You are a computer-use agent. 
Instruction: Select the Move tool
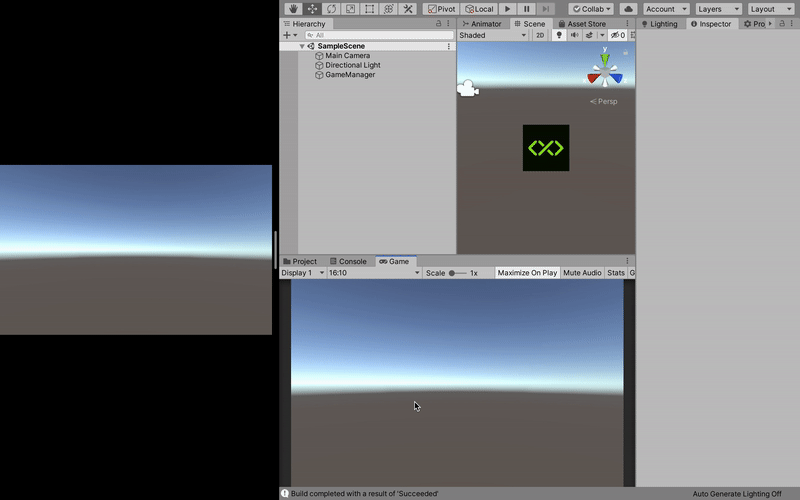point(312,9)
